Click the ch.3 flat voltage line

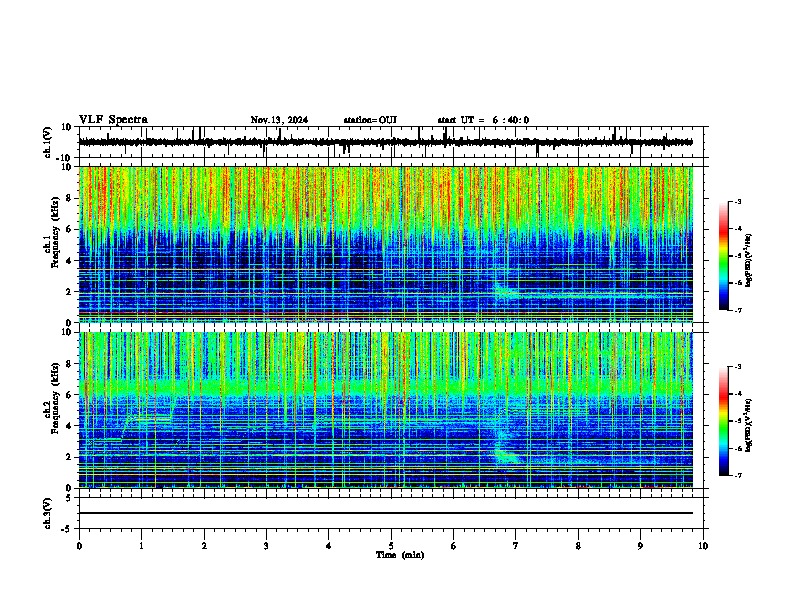385,513
